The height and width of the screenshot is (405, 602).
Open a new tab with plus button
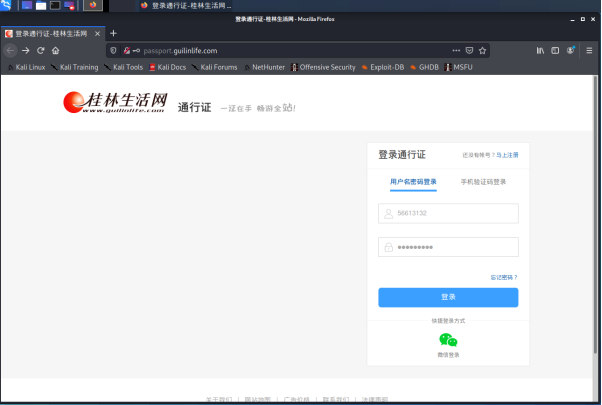pos(113,33)
